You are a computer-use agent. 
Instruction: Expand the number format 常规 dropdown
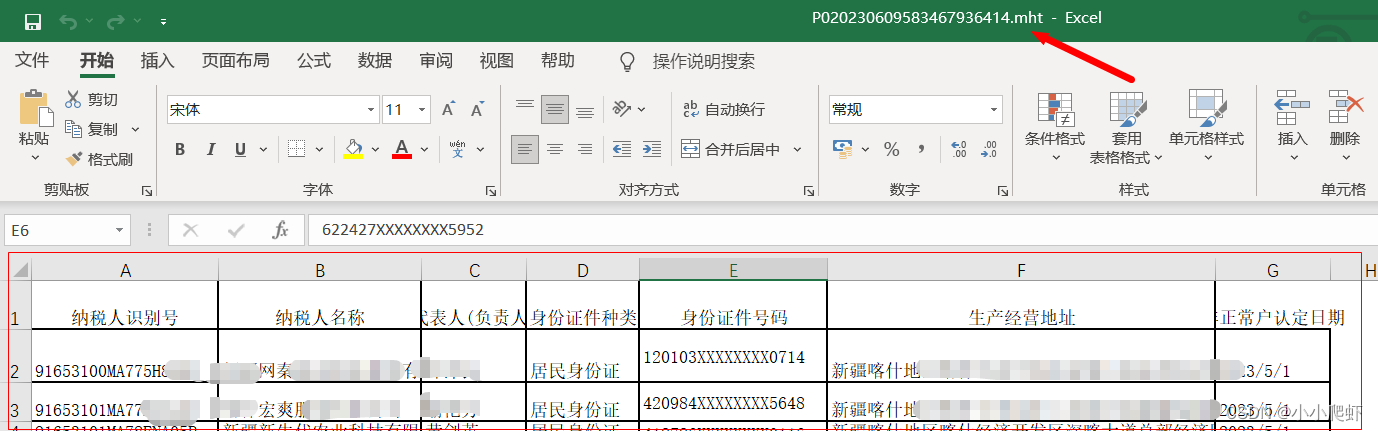point(994,109)
